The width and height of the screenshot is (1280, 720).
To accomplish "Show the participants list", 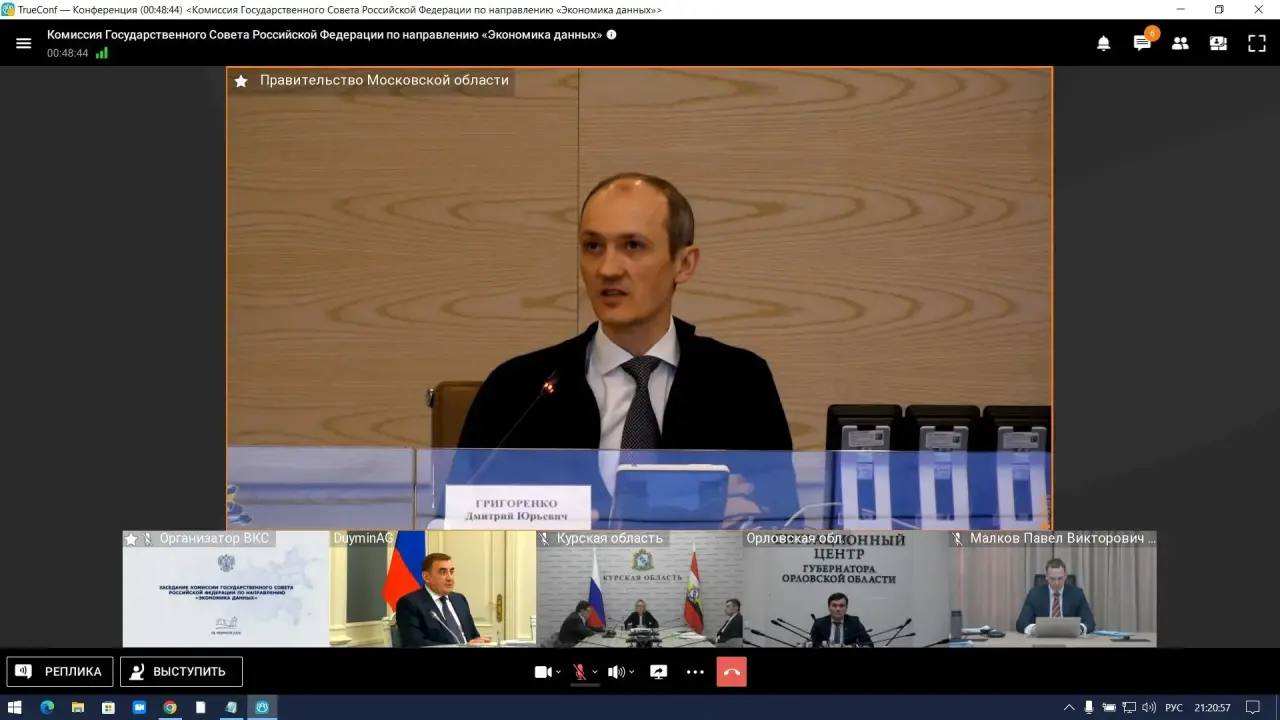I will click(1180, 43).
